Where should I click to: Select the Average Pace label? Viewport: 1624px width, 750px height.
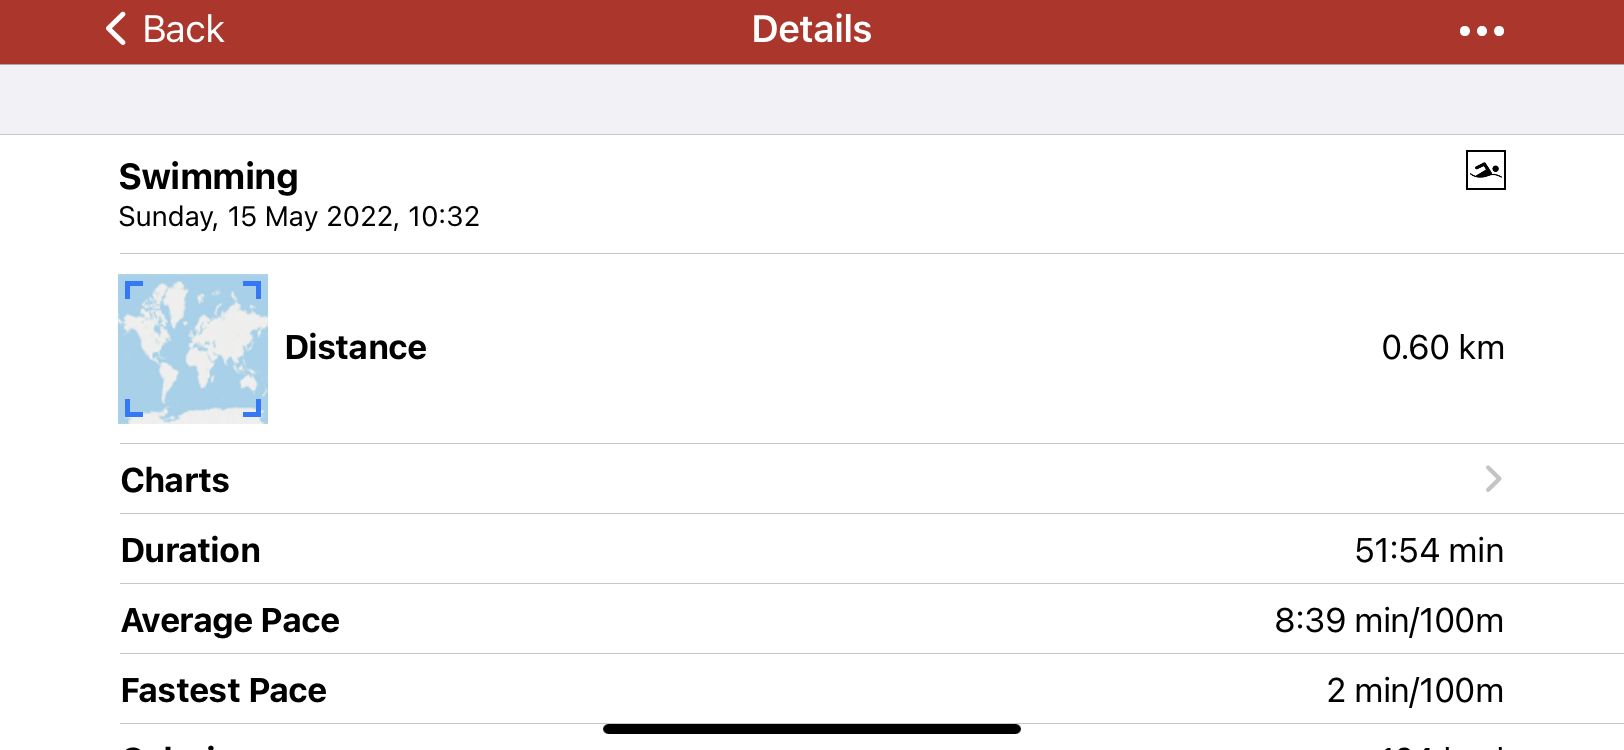click(230, 620)
